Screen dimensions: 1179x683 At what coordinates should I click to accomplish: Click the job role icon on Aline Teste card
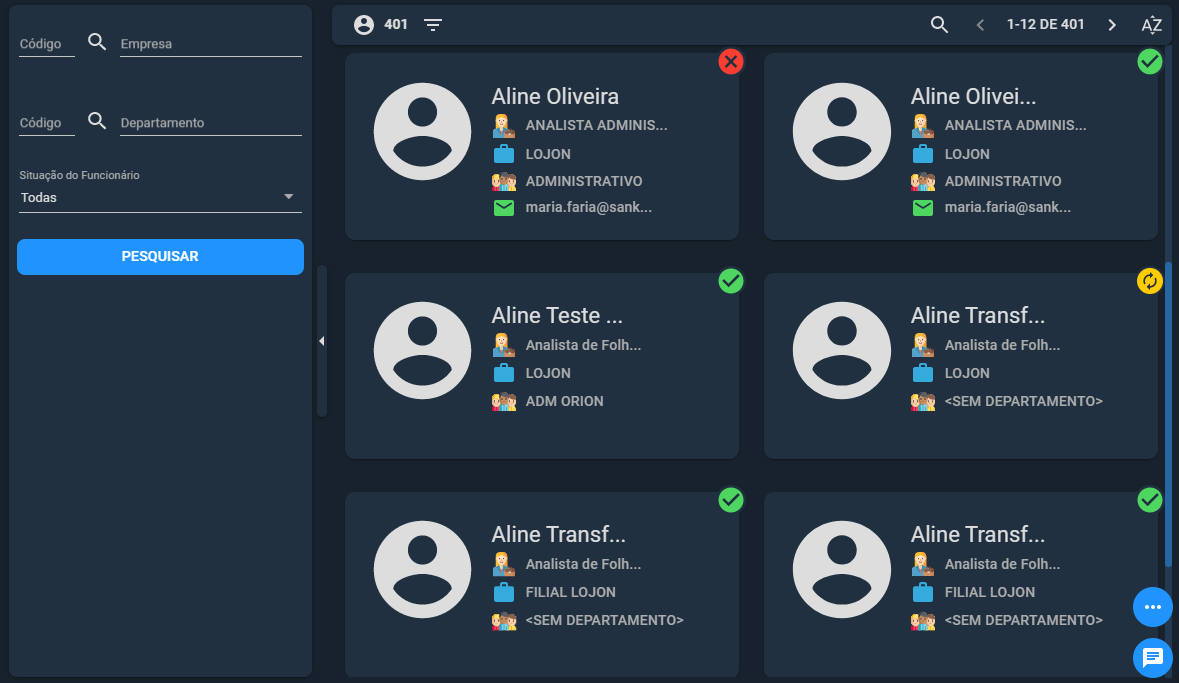pos(504,345)
